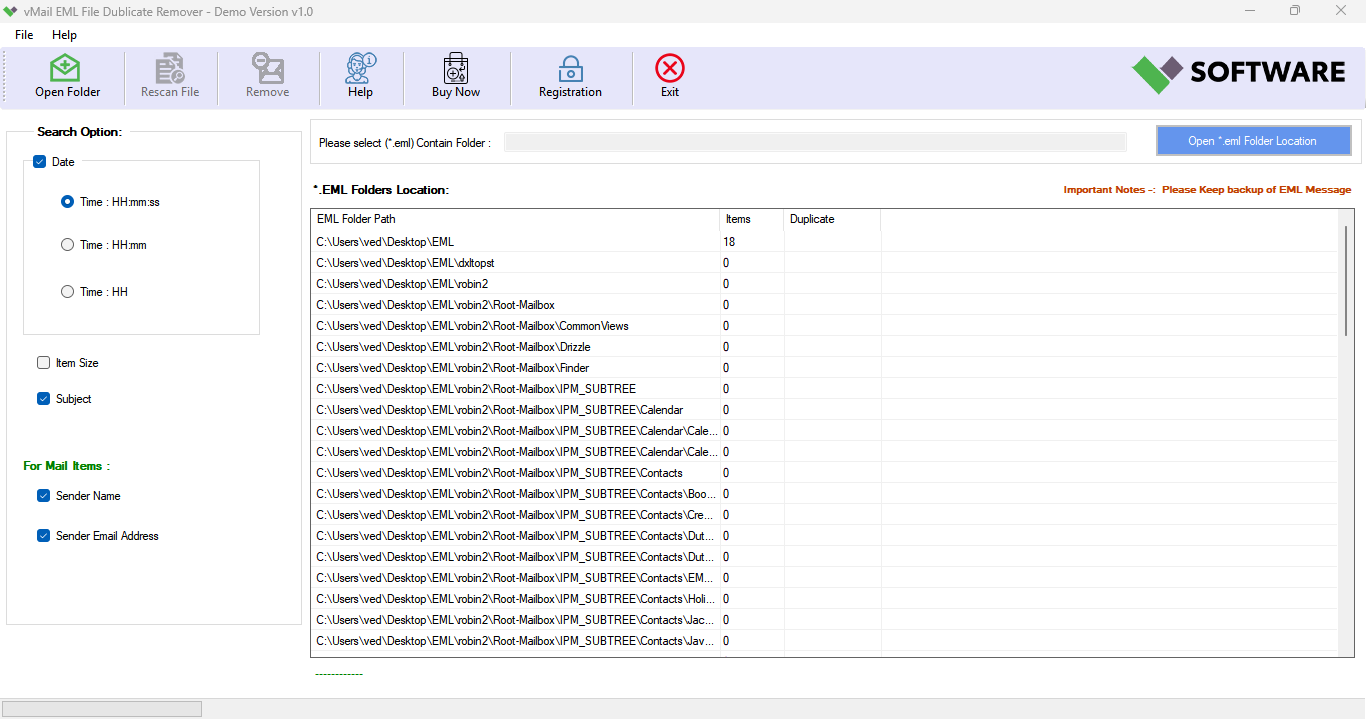The width and height of the screenshot is (1366, 720).
Task: Select Time : HH:mm:ss radio button
Action: [67, 201]
